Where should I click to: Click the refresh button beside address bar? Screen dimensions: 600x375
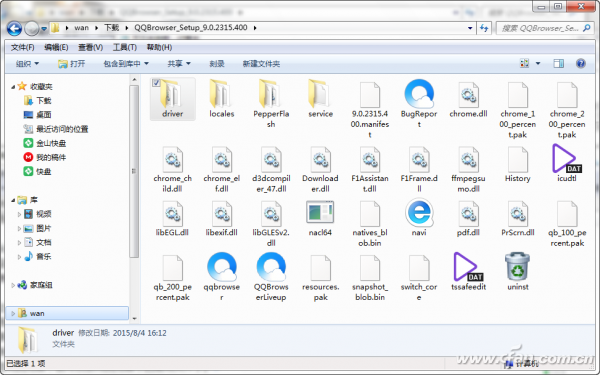click(x=484, y=28)
